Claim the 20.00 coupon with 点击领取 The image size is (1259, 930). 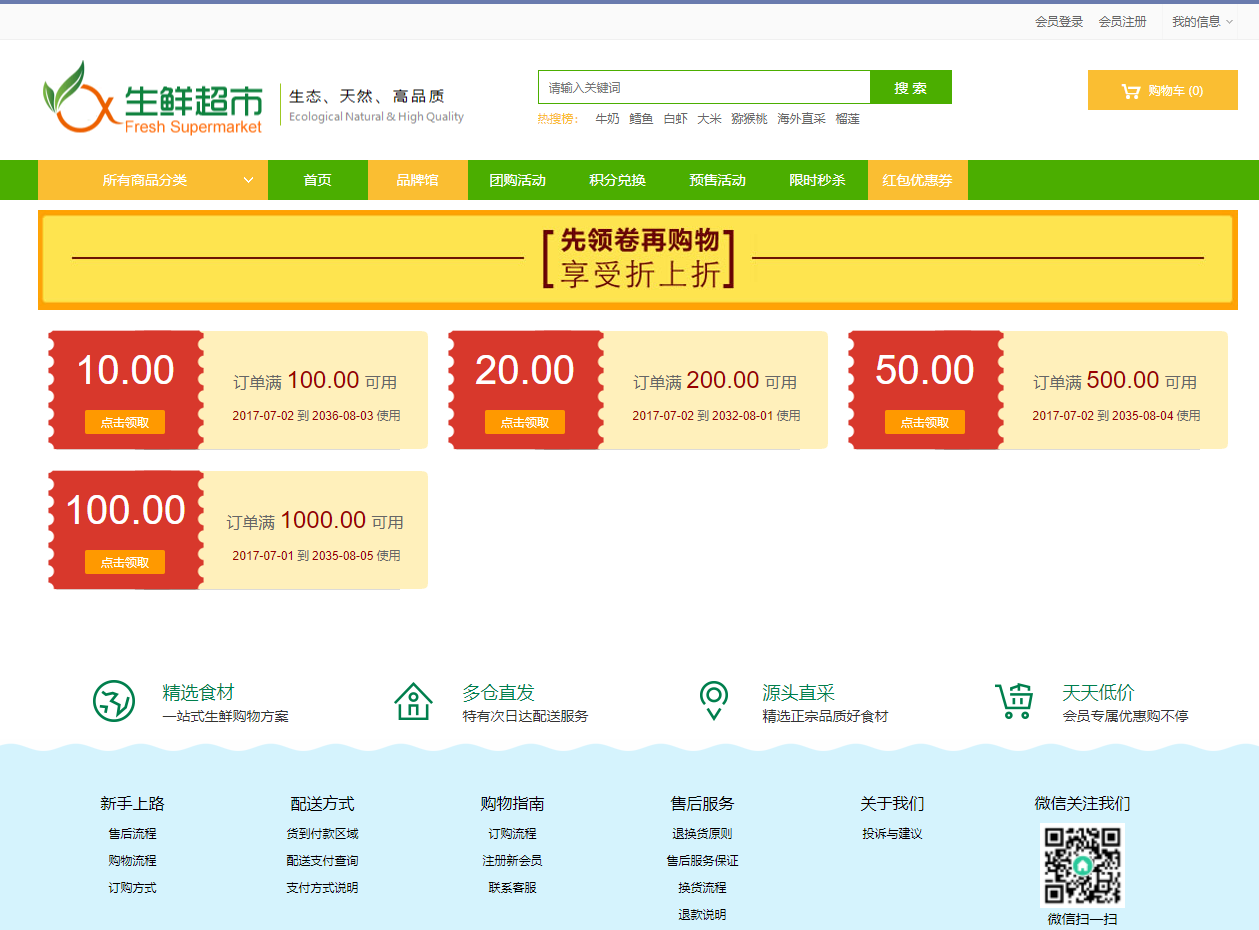(525, 422)
